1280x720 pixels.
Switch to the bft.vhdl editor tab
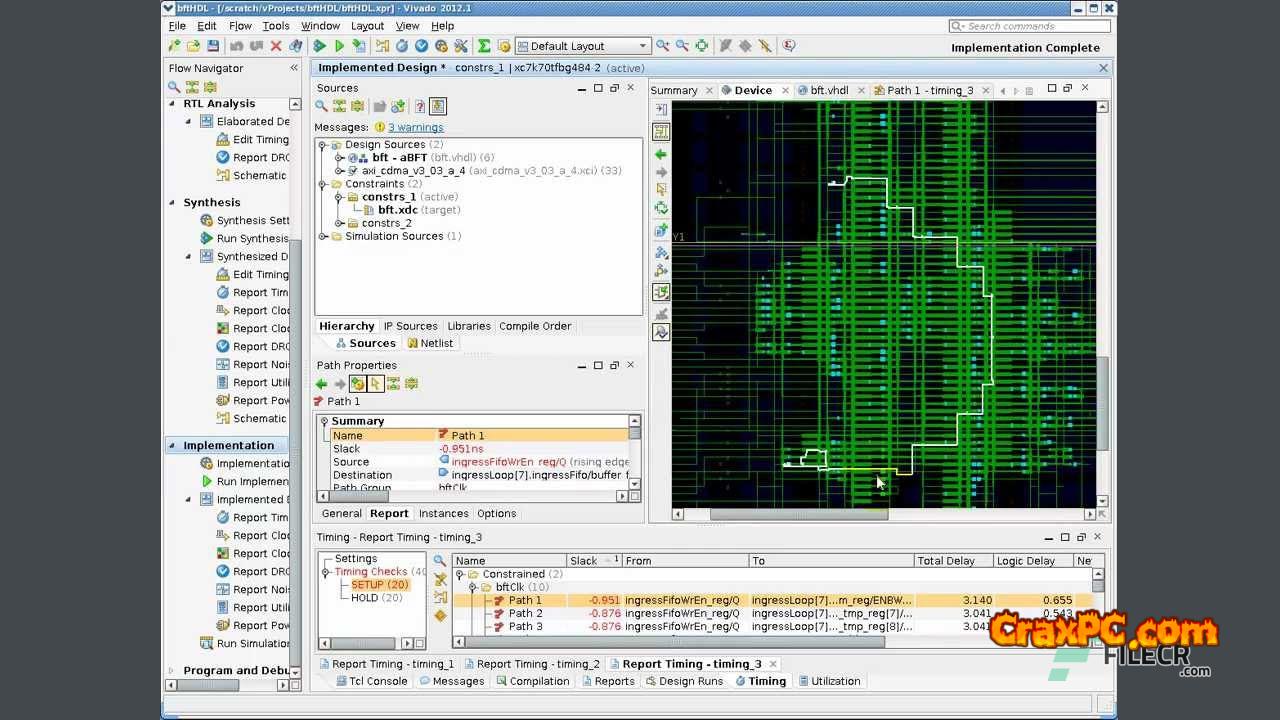pyautogui.click(x=829, y=90)
